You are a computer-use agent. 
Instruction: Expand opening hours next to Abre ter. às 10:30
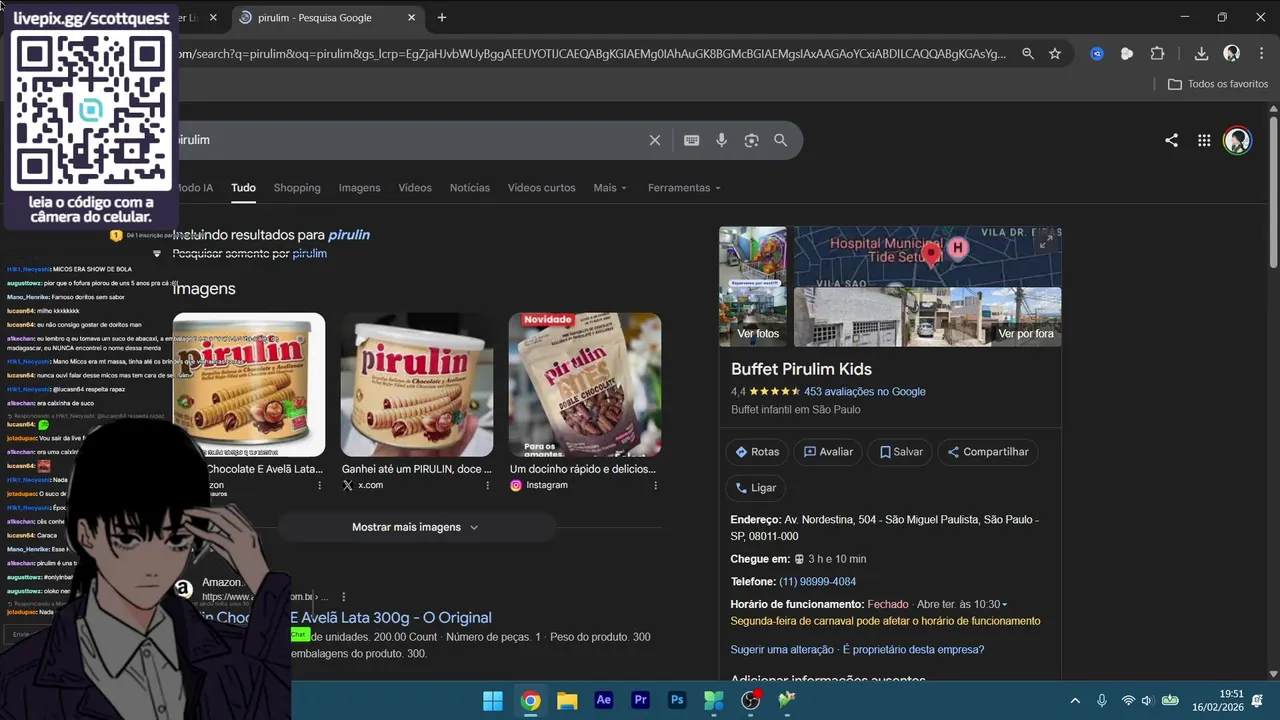pos(1004,605)
